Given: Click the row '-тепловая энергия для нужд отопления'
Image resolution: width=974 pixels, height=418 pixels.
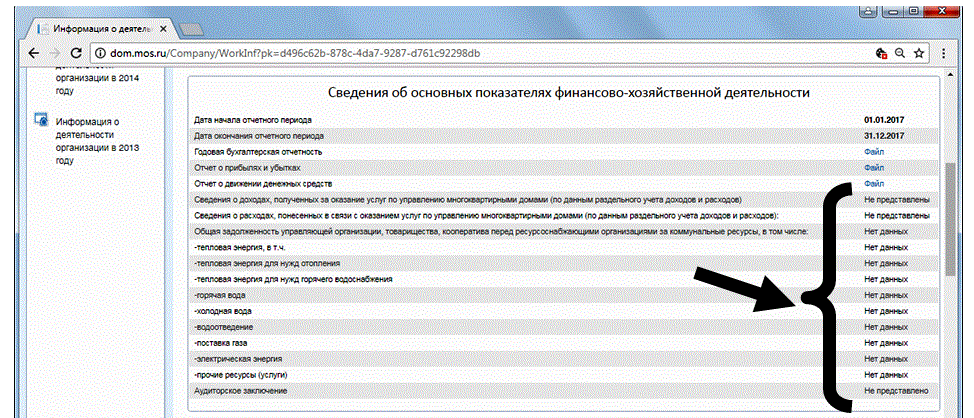Looking at the screenshot, I should click(x=564, y=263).
